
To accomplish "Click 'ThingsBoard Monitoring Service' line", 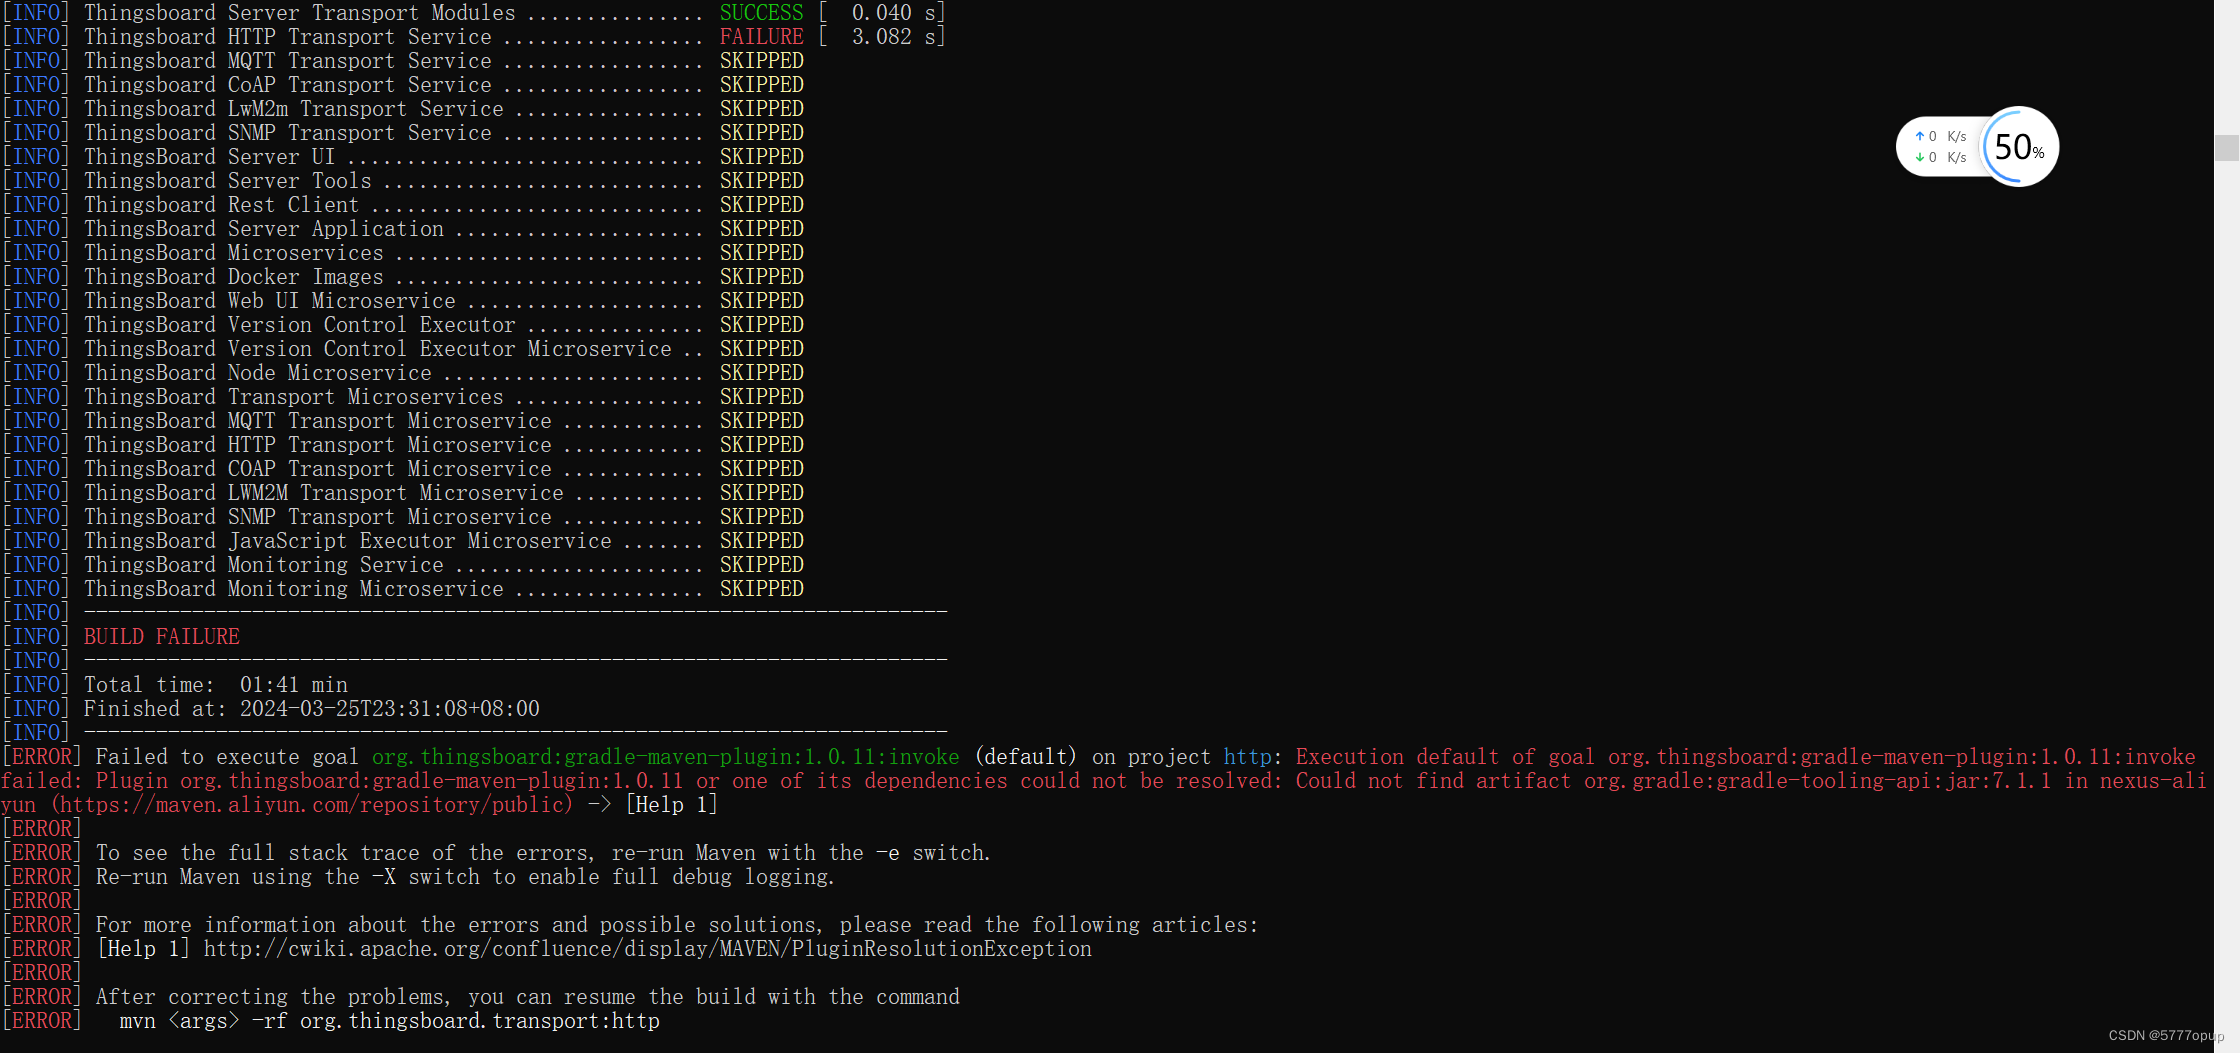I will pos(403,565).
